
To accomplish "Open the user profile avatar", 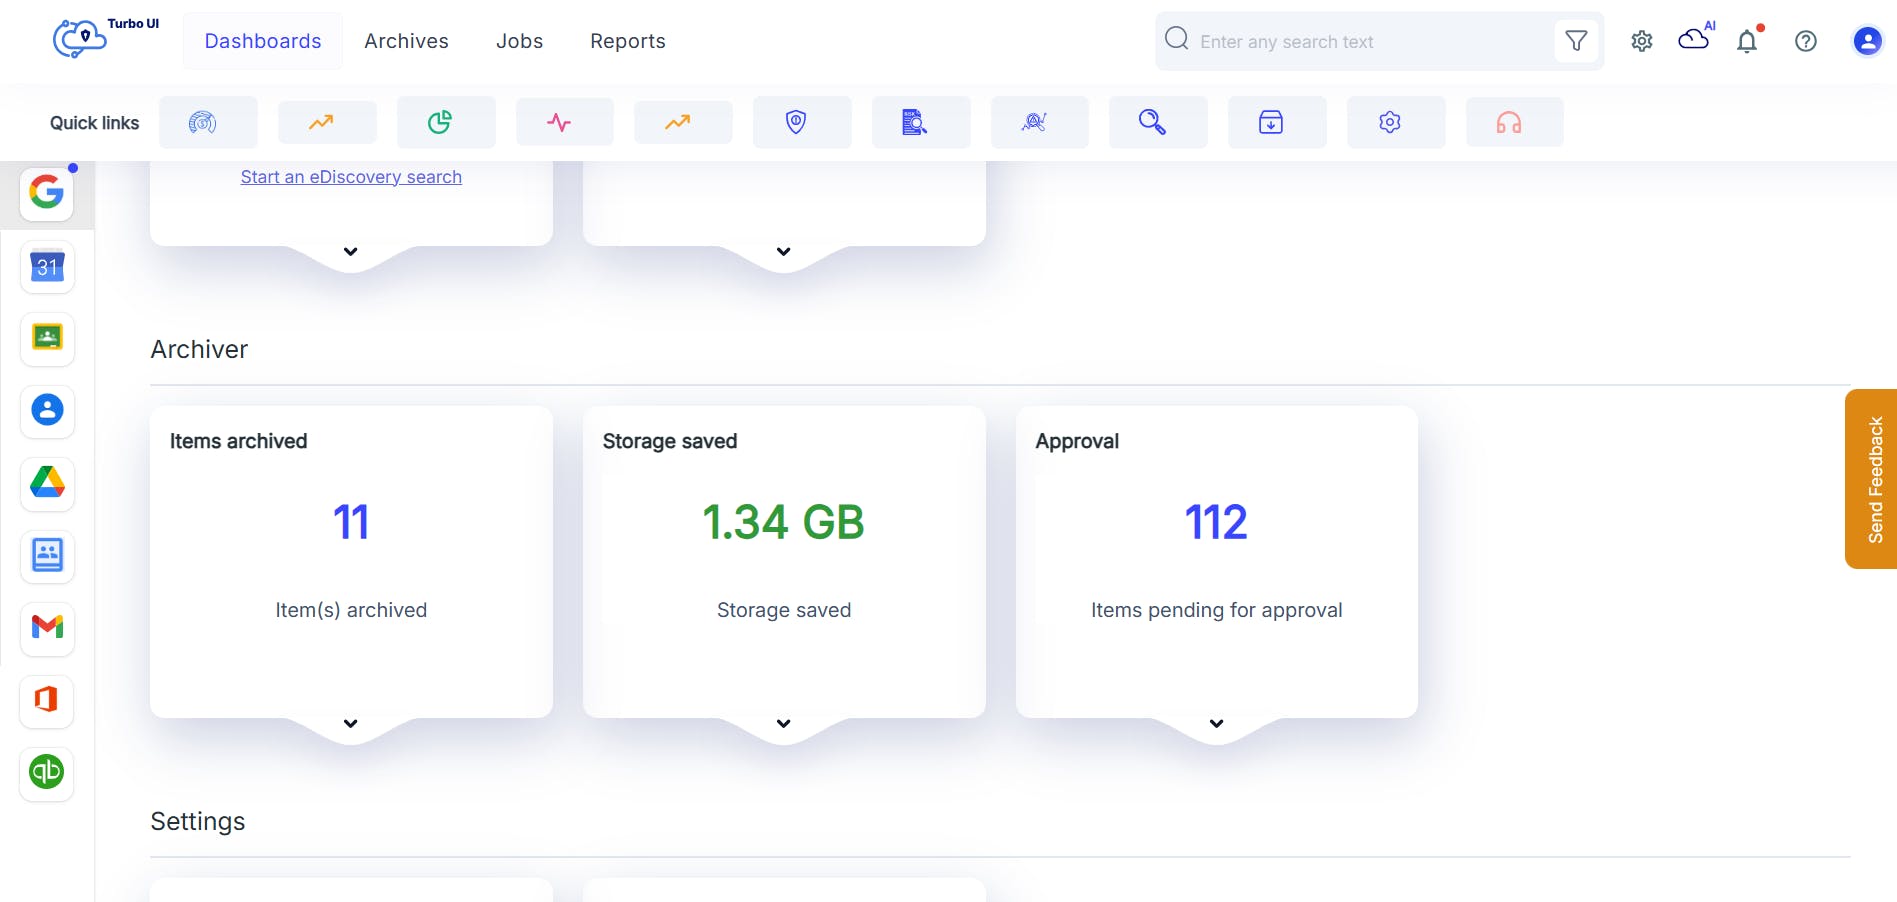I will pyautogui.click(x=1866, y=41).
